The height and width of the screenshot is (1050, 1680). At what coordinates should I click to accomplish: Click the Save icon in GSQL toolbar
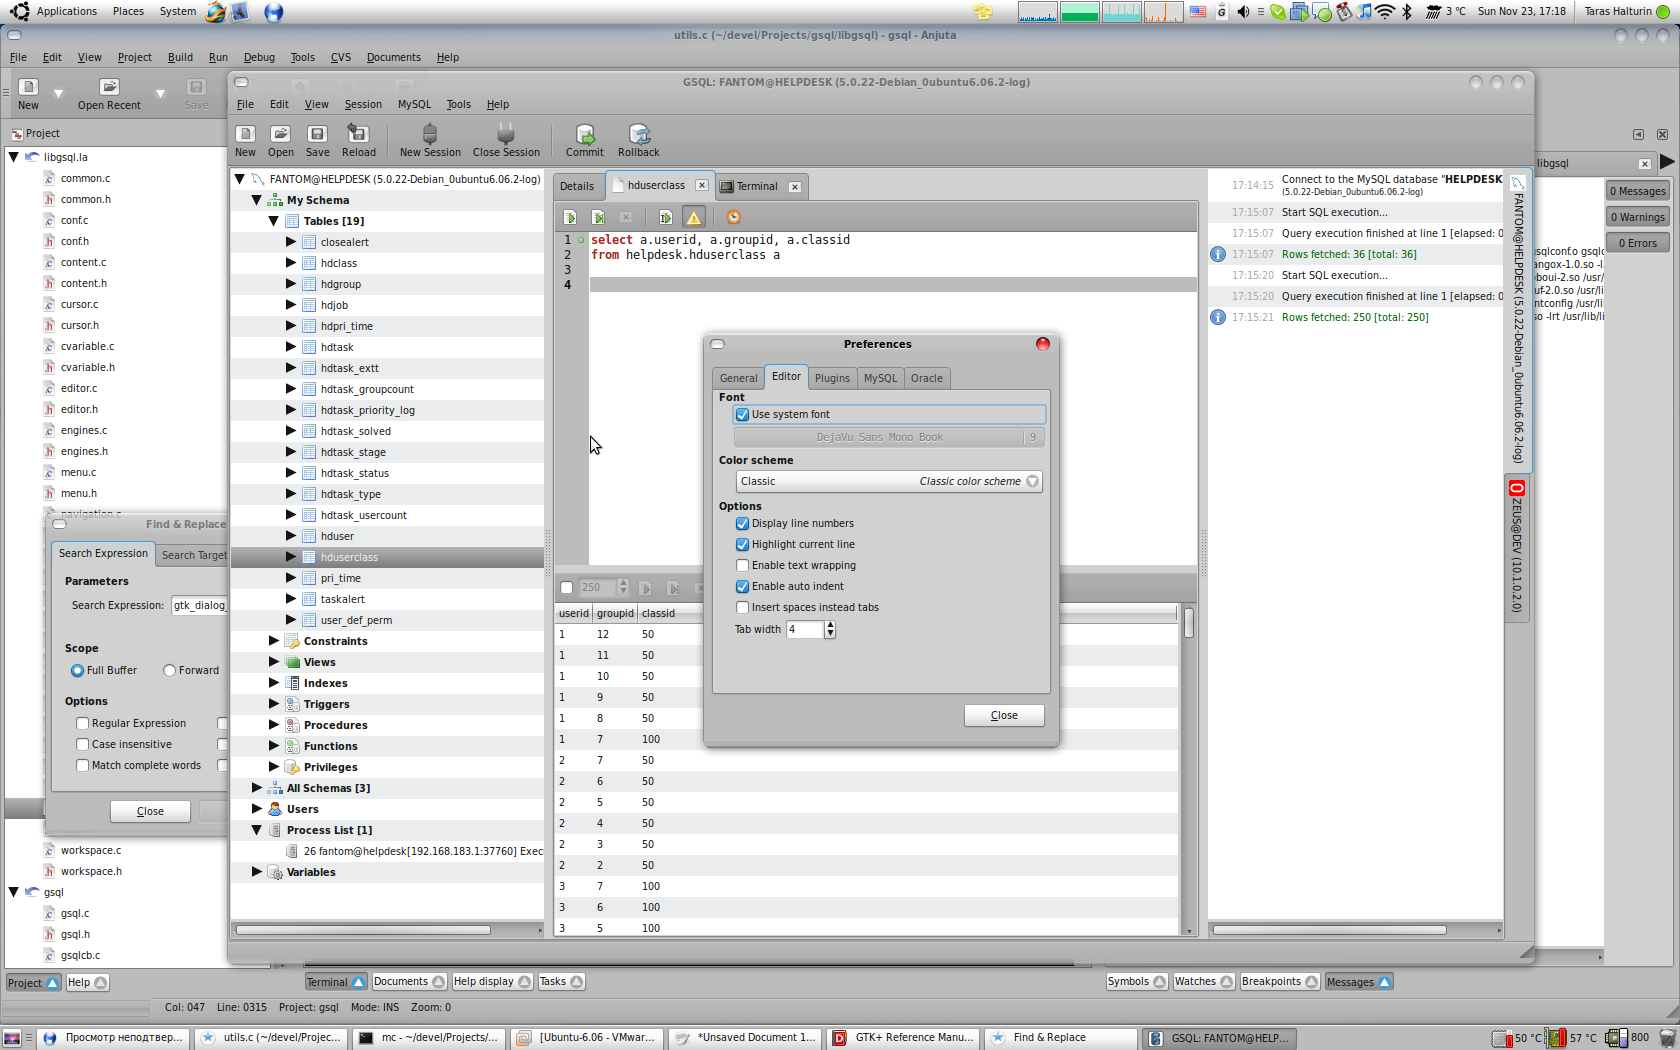pyautogui.click(x=317, y=134)
